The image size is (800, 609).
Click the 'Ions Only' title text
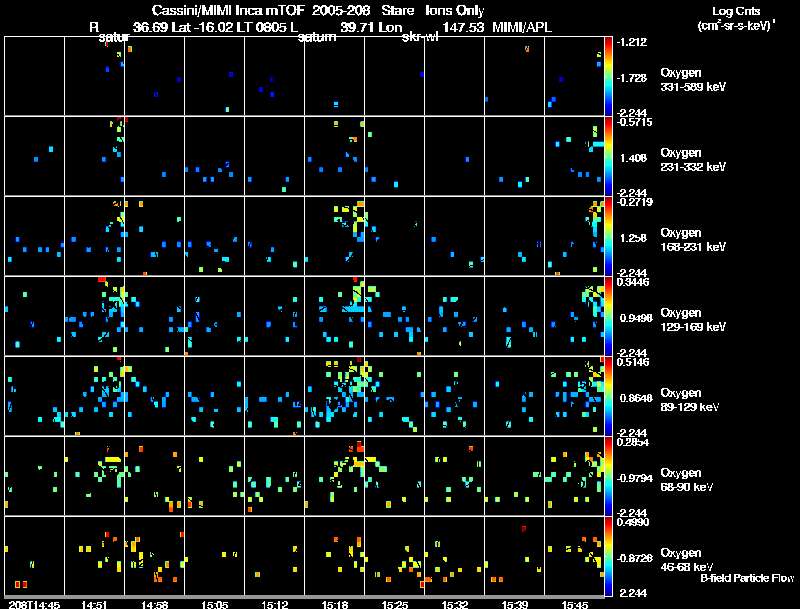tap(455, 10)
